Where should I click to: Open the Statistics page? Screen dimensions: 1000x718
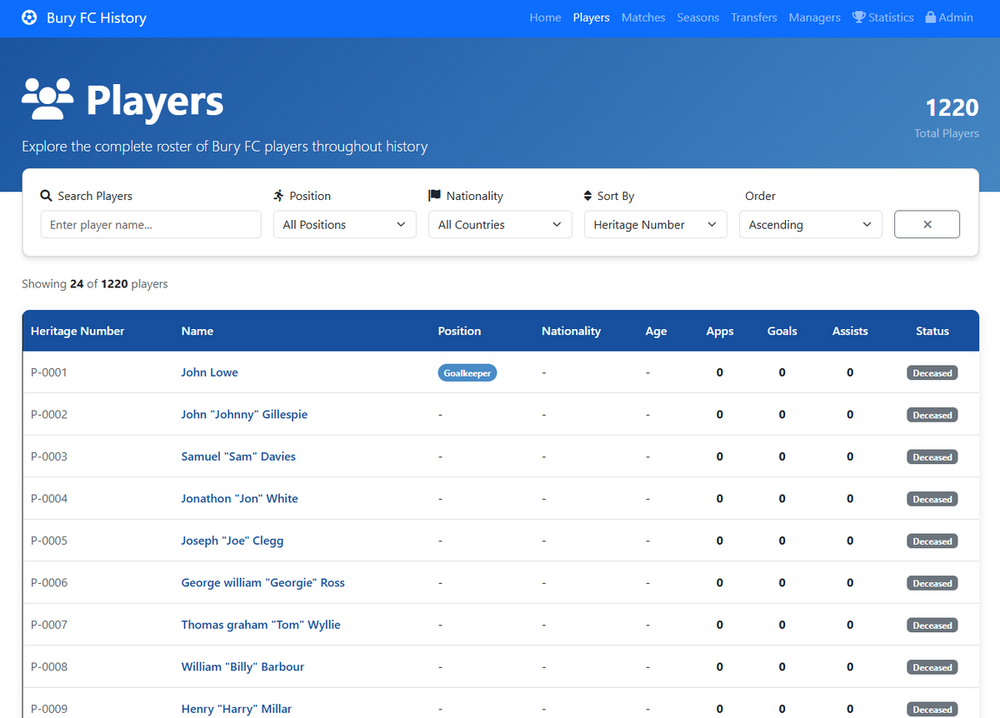tap(883, 18)
